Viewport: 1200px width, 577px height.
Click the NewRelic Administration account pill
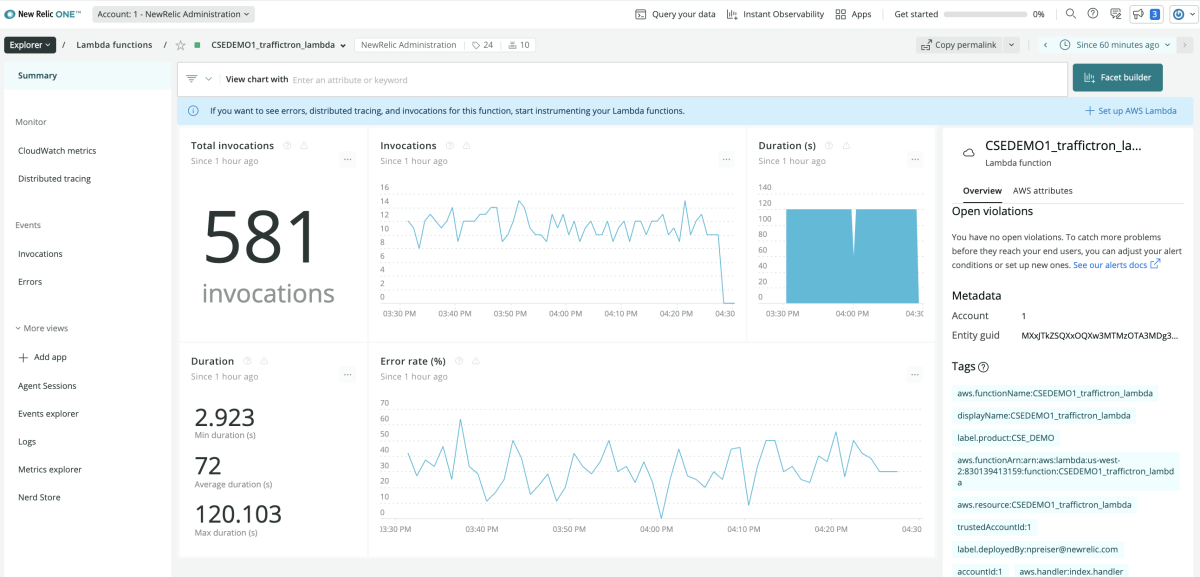tap(408, 45)
